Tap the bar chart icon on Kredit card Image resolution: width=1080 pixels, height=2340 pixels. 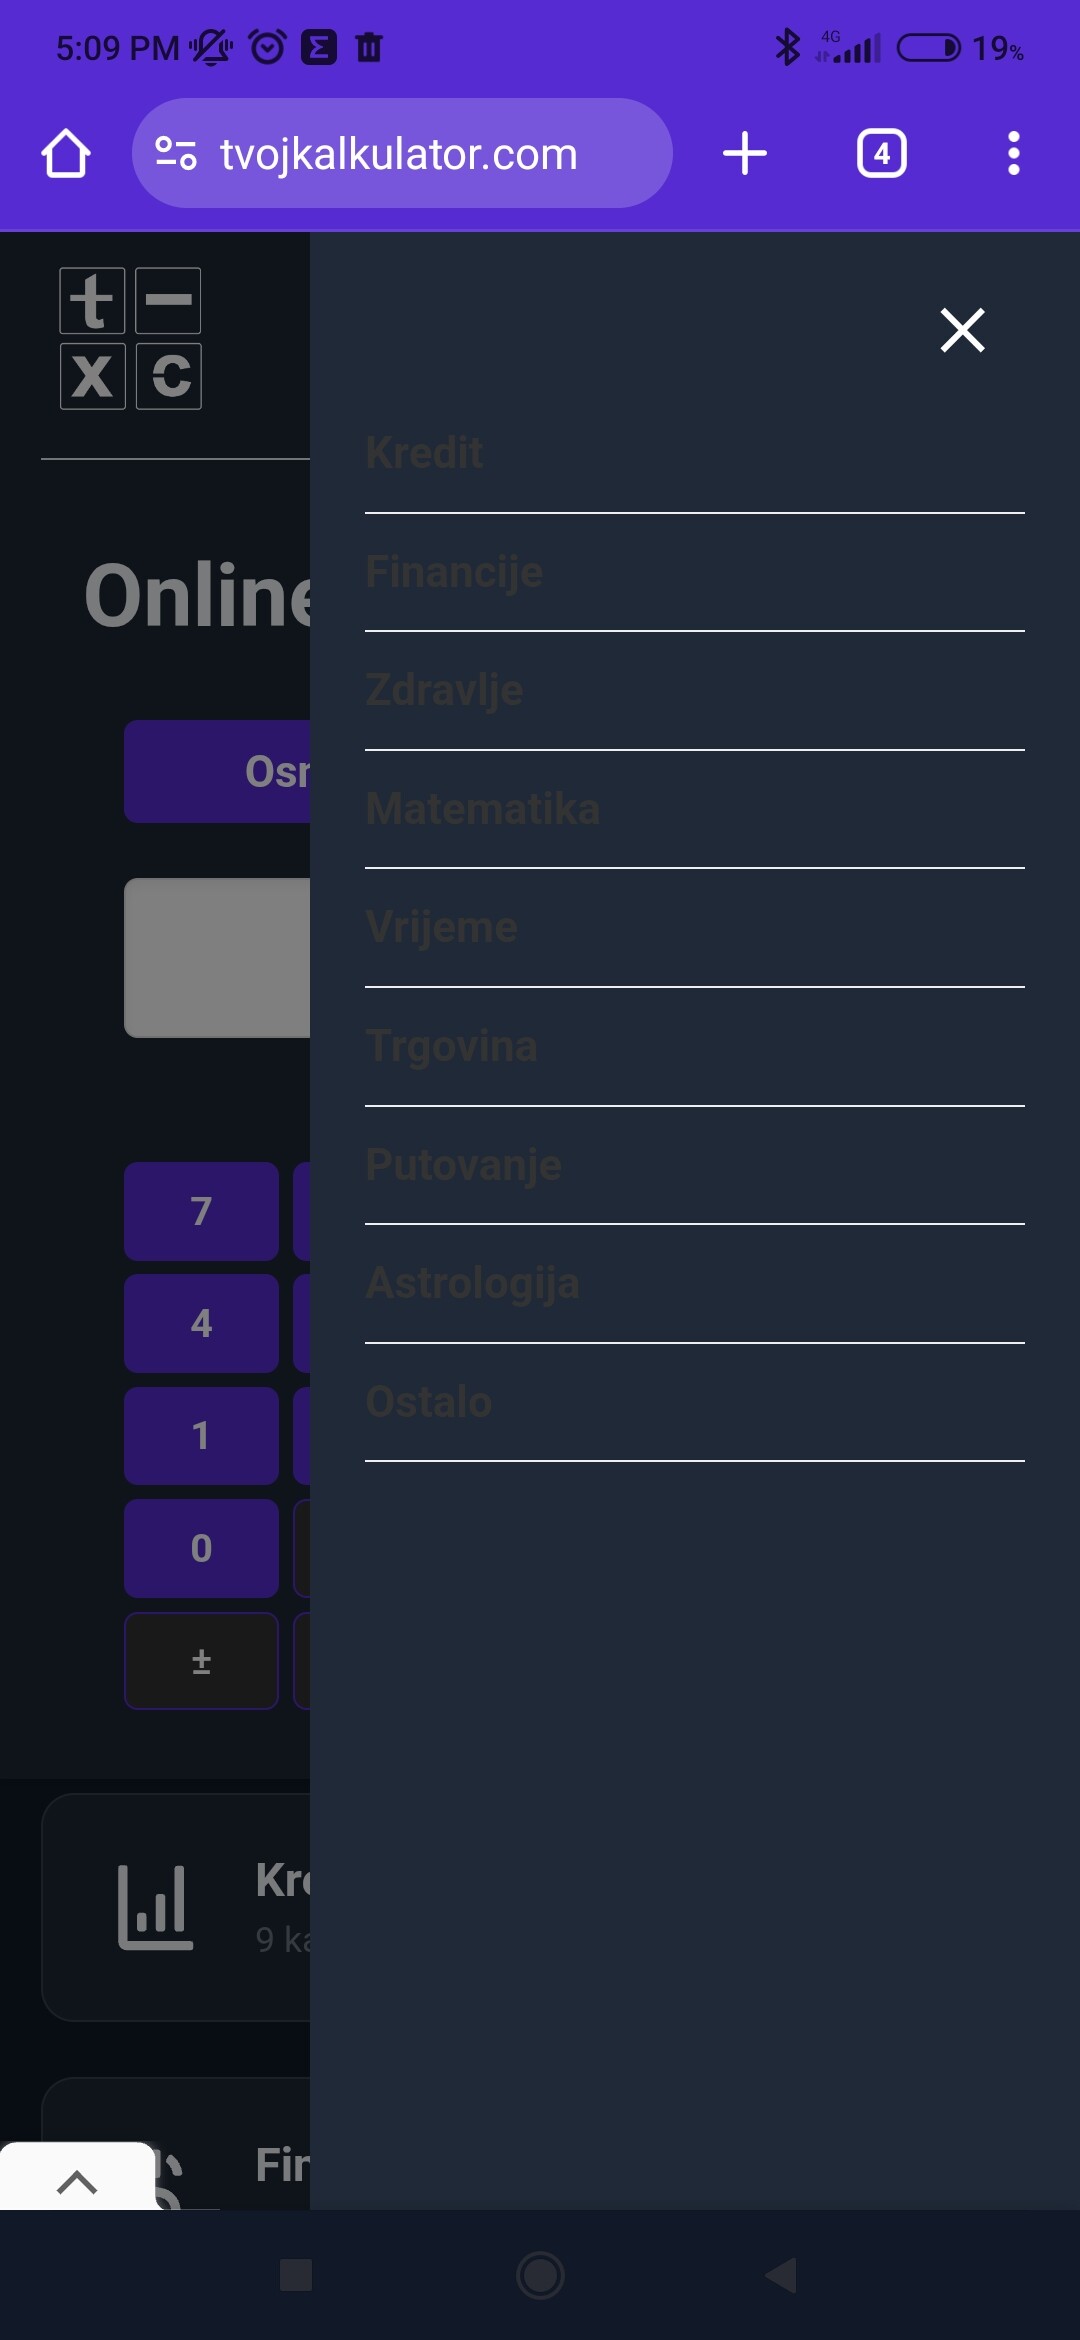point(155,1907)
